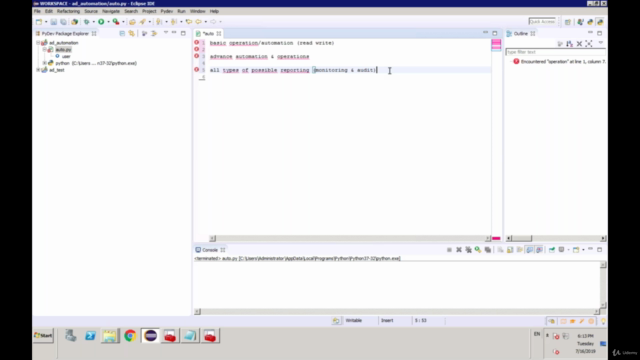
Task: Select the Console tab
Action: tap(210, 250)
